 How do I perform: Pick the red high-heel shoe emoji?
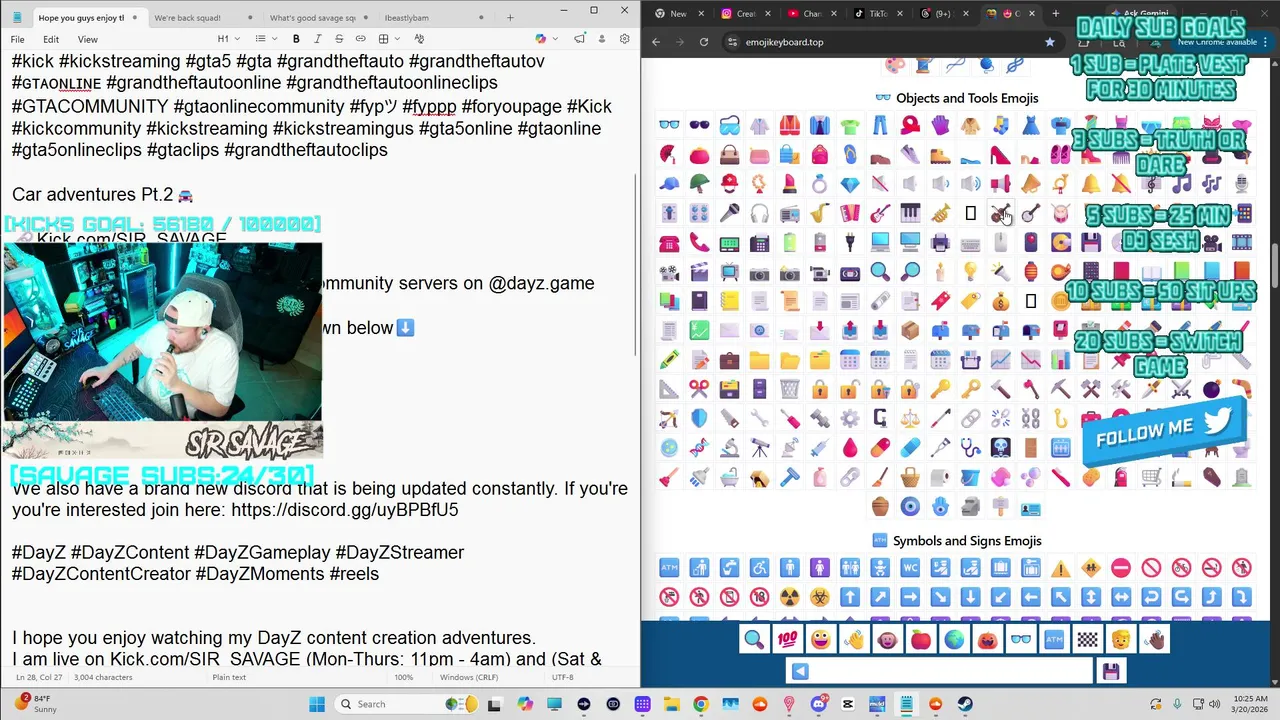pyautogui.click(x=1000, y=155)
